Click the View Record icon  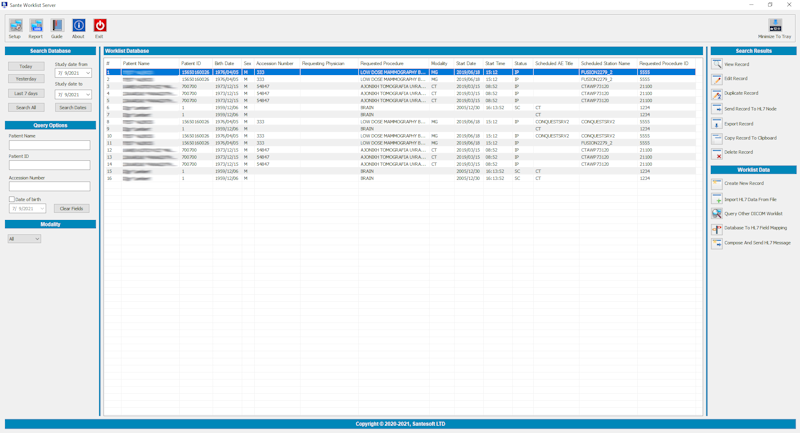(717, 64)
